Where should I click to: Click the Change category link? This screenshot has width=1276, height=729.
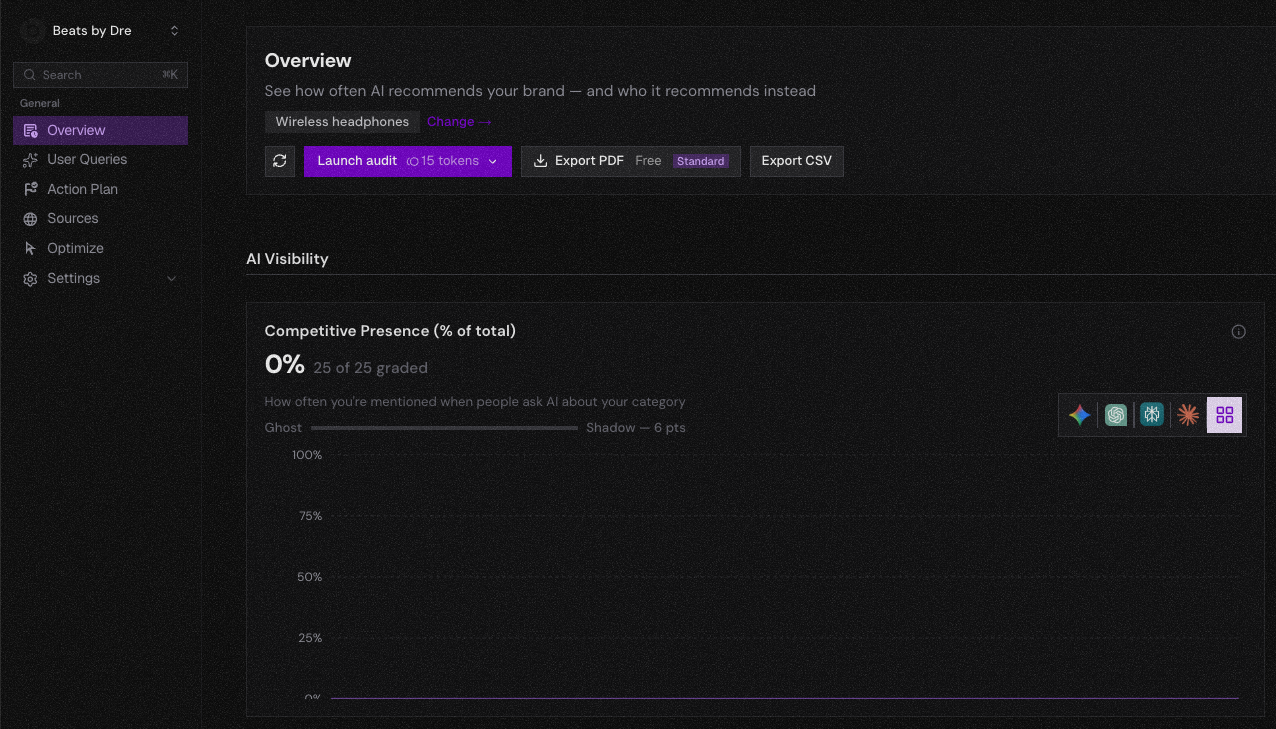tap(459, 122)
